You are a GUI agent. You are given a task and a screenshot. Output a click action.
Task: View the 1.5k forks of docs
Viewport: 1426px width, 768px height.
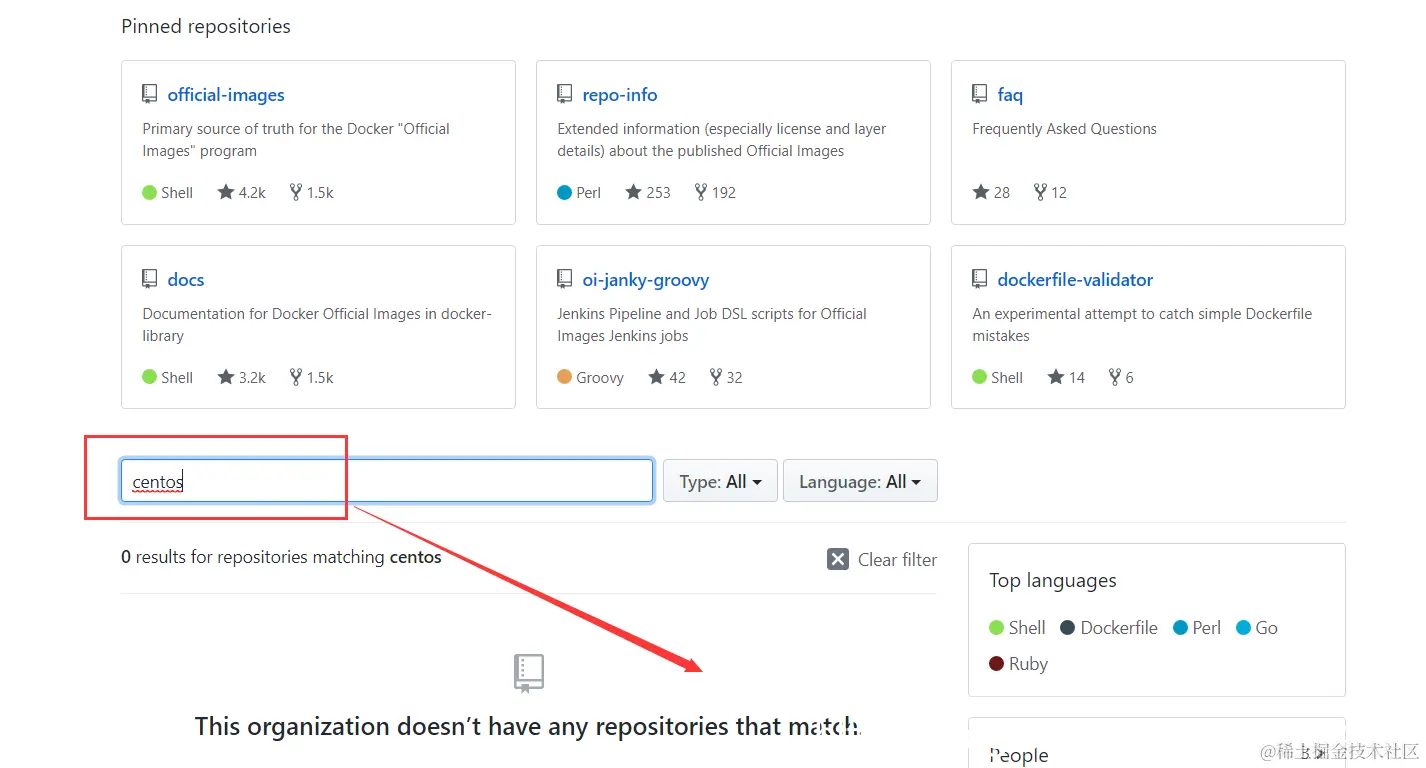pyautogui.click(x=311, y=377)
